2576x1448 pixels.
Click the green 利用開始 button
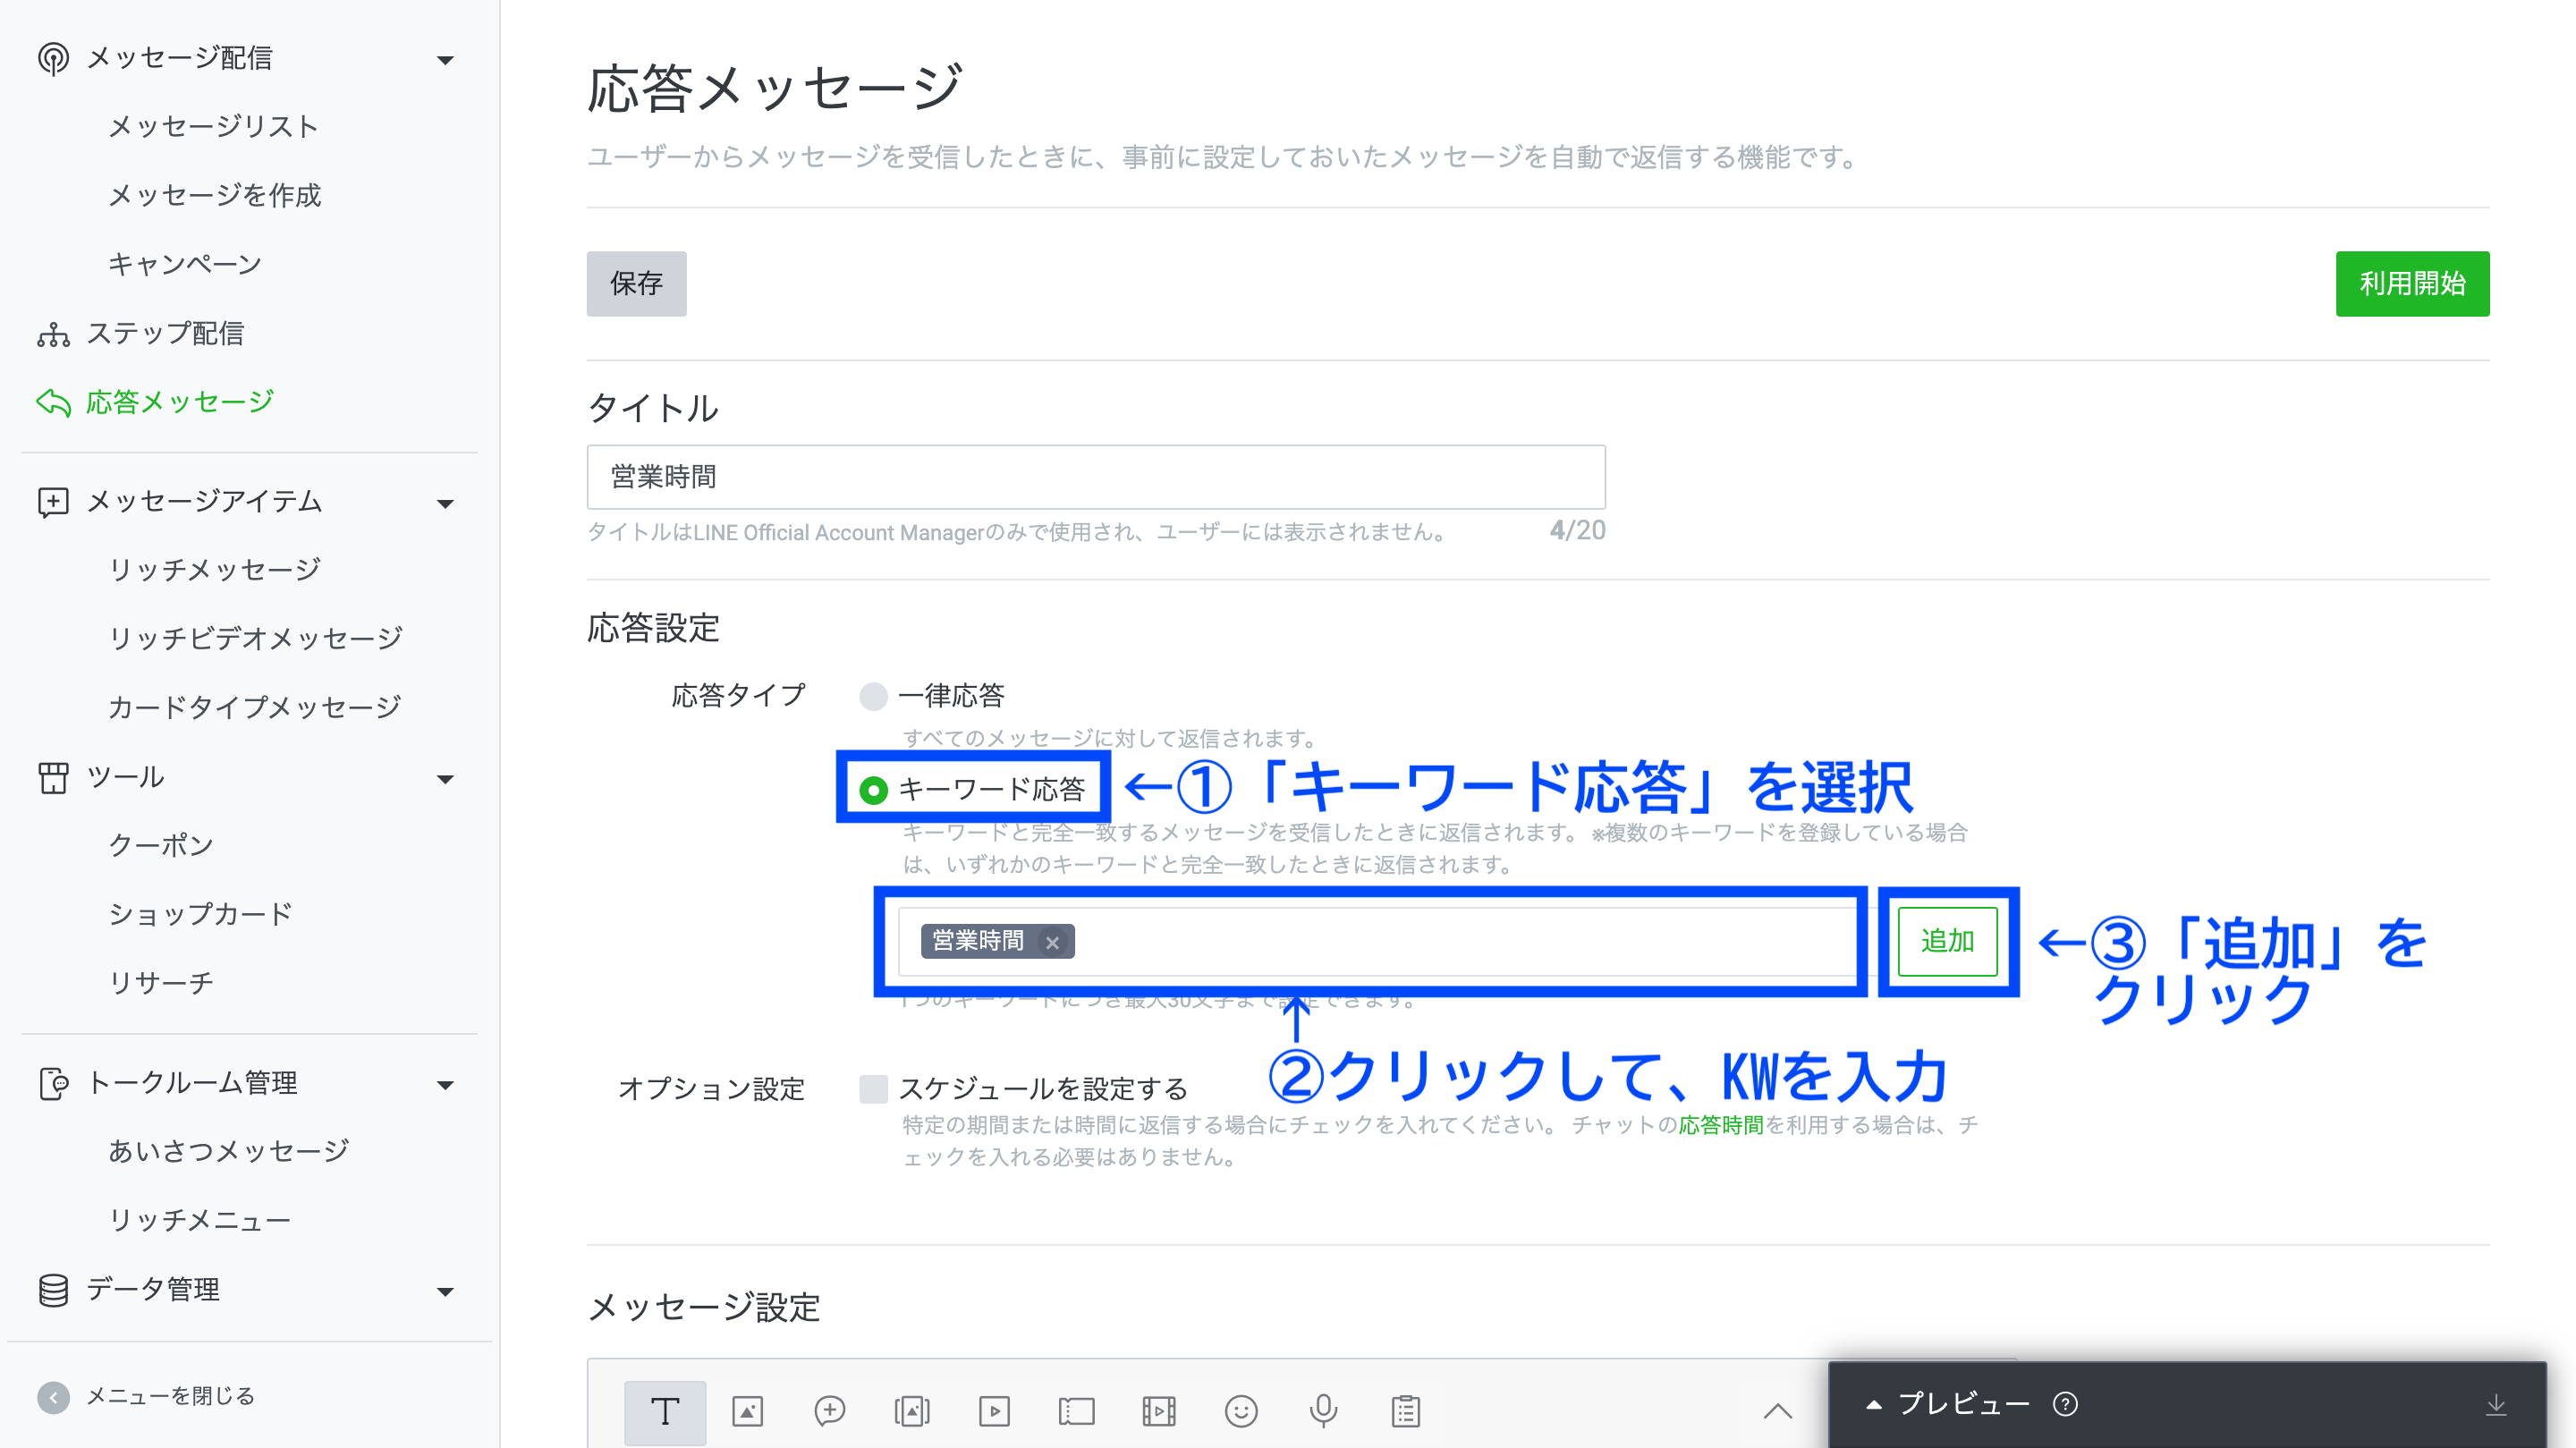2411,284
